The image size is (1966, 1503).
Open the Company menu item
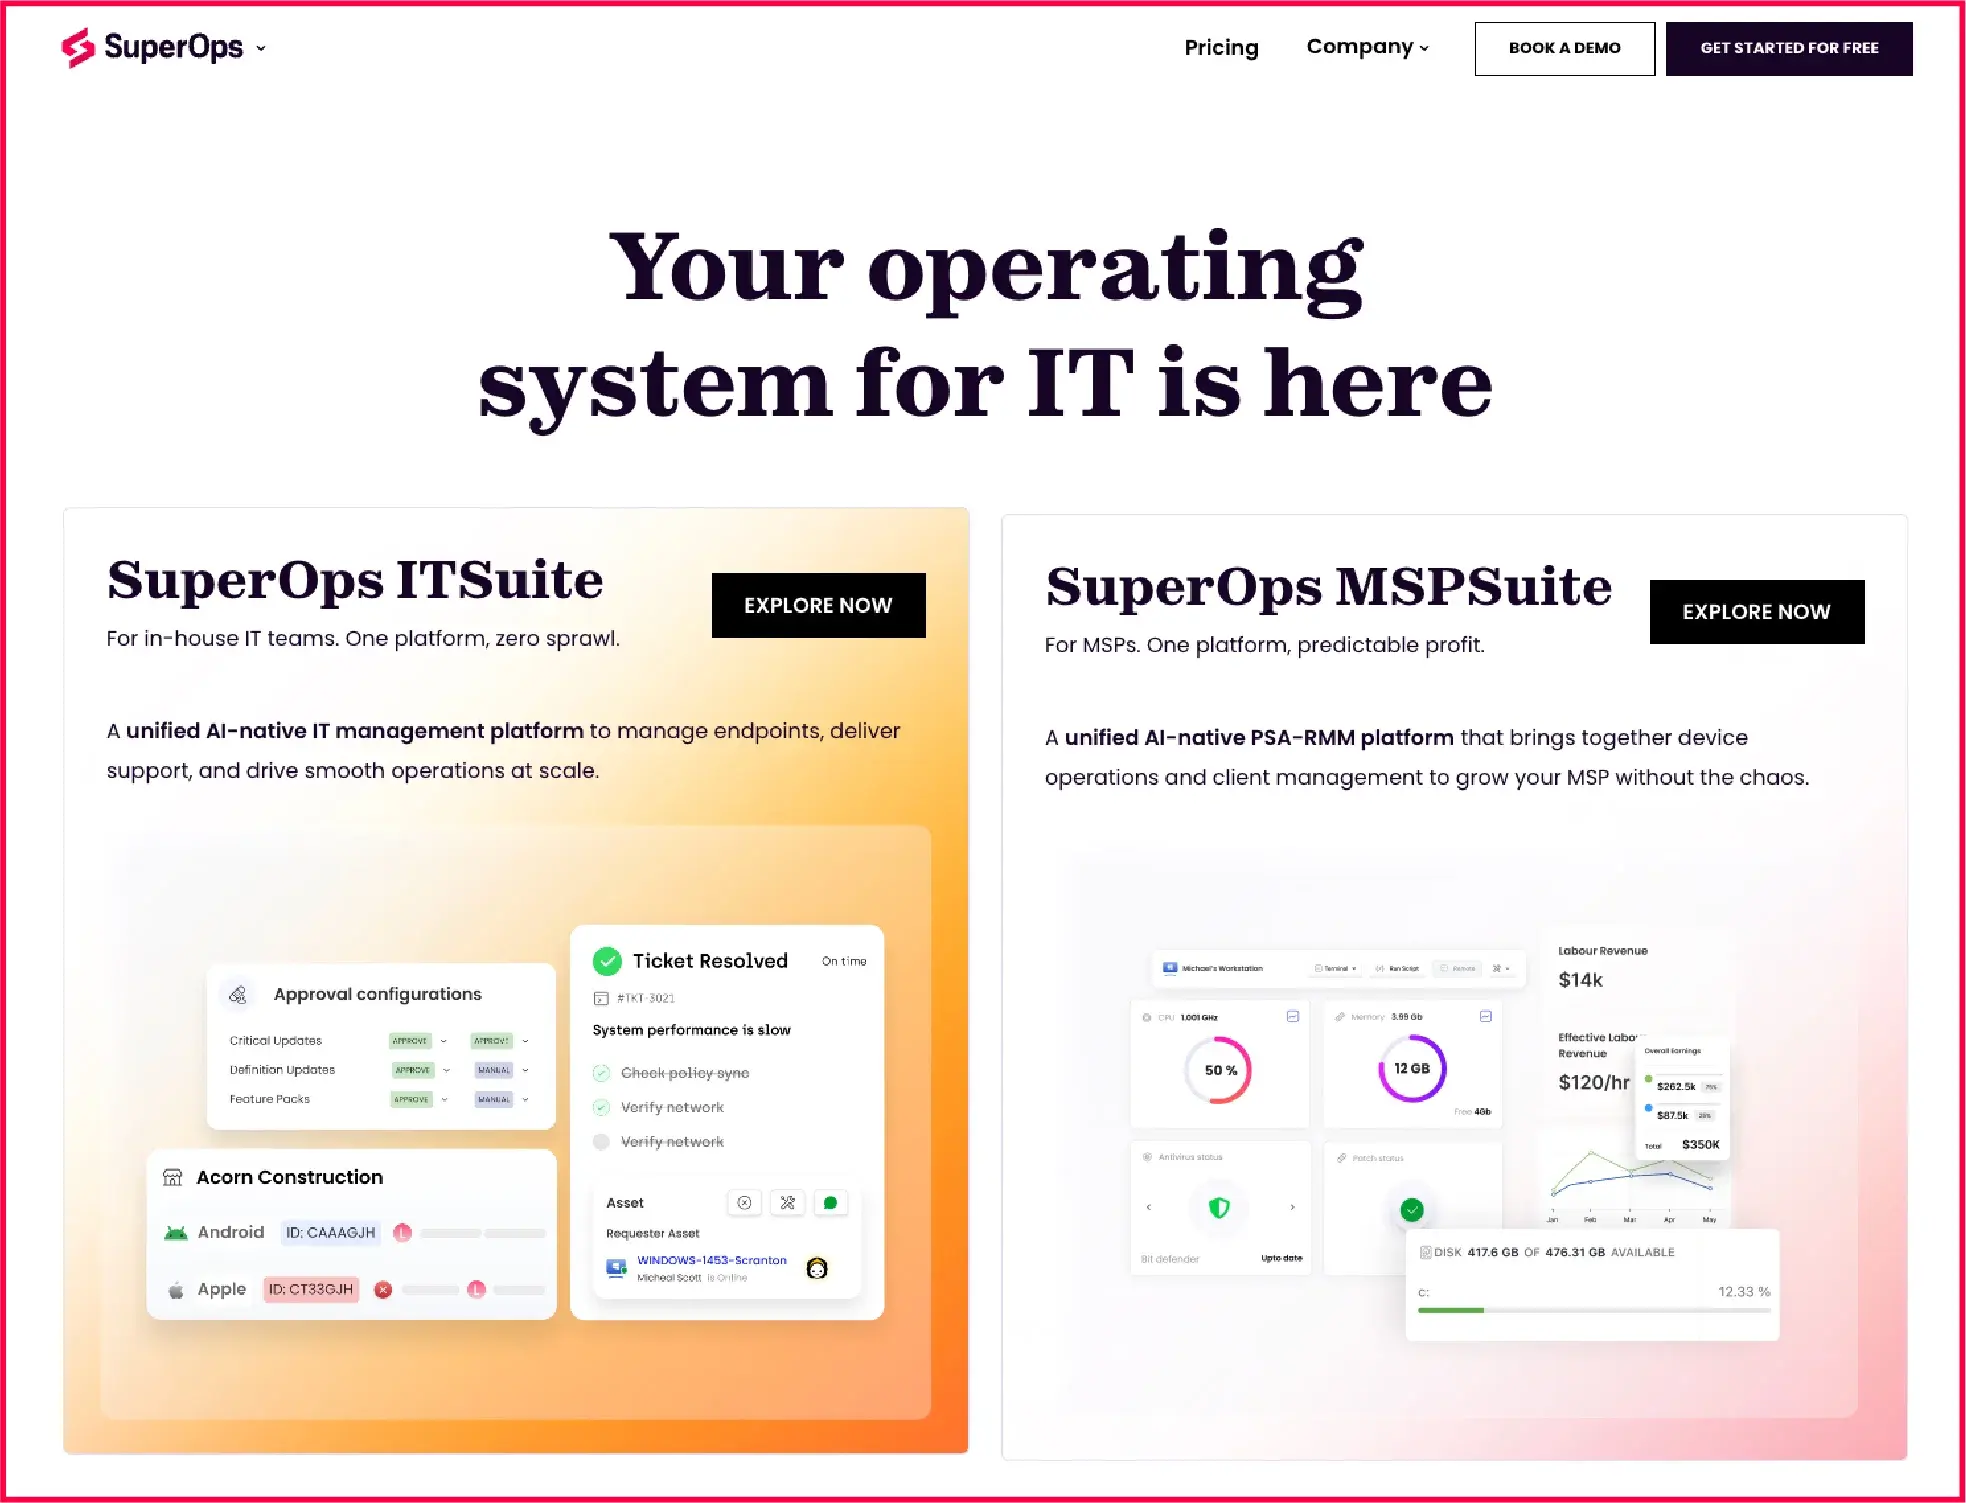click(x=1367, y=47)
